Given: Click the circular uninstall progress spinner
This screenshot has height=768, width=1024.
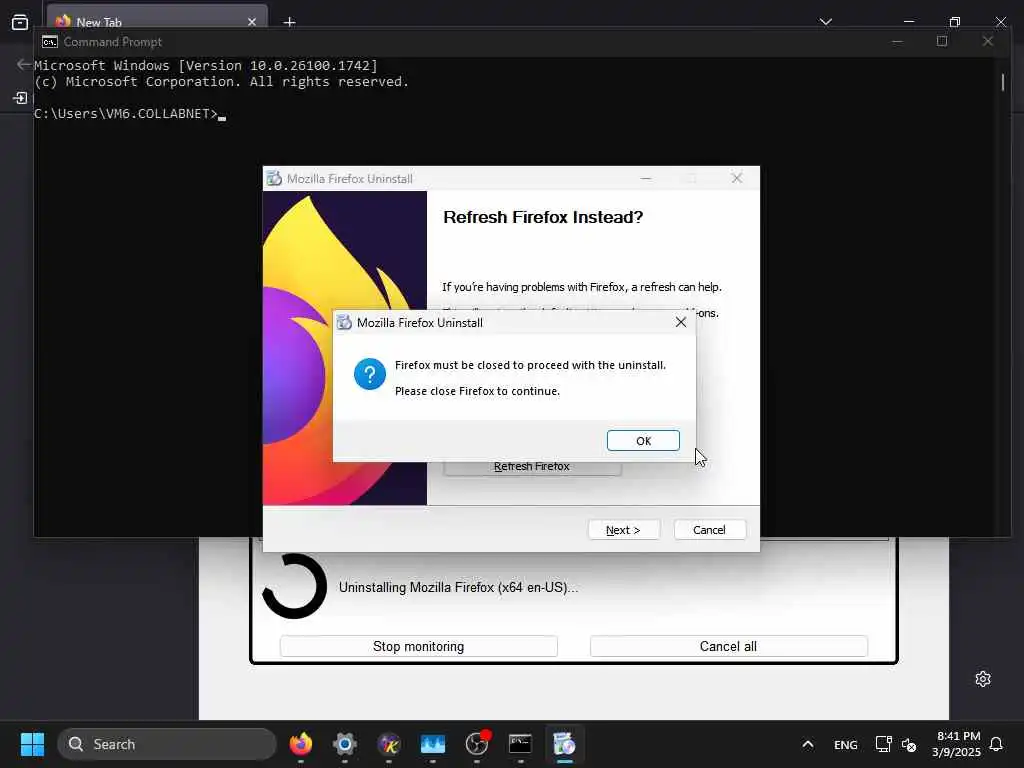Looking at the screenshot, I should [x=295, y=586].
